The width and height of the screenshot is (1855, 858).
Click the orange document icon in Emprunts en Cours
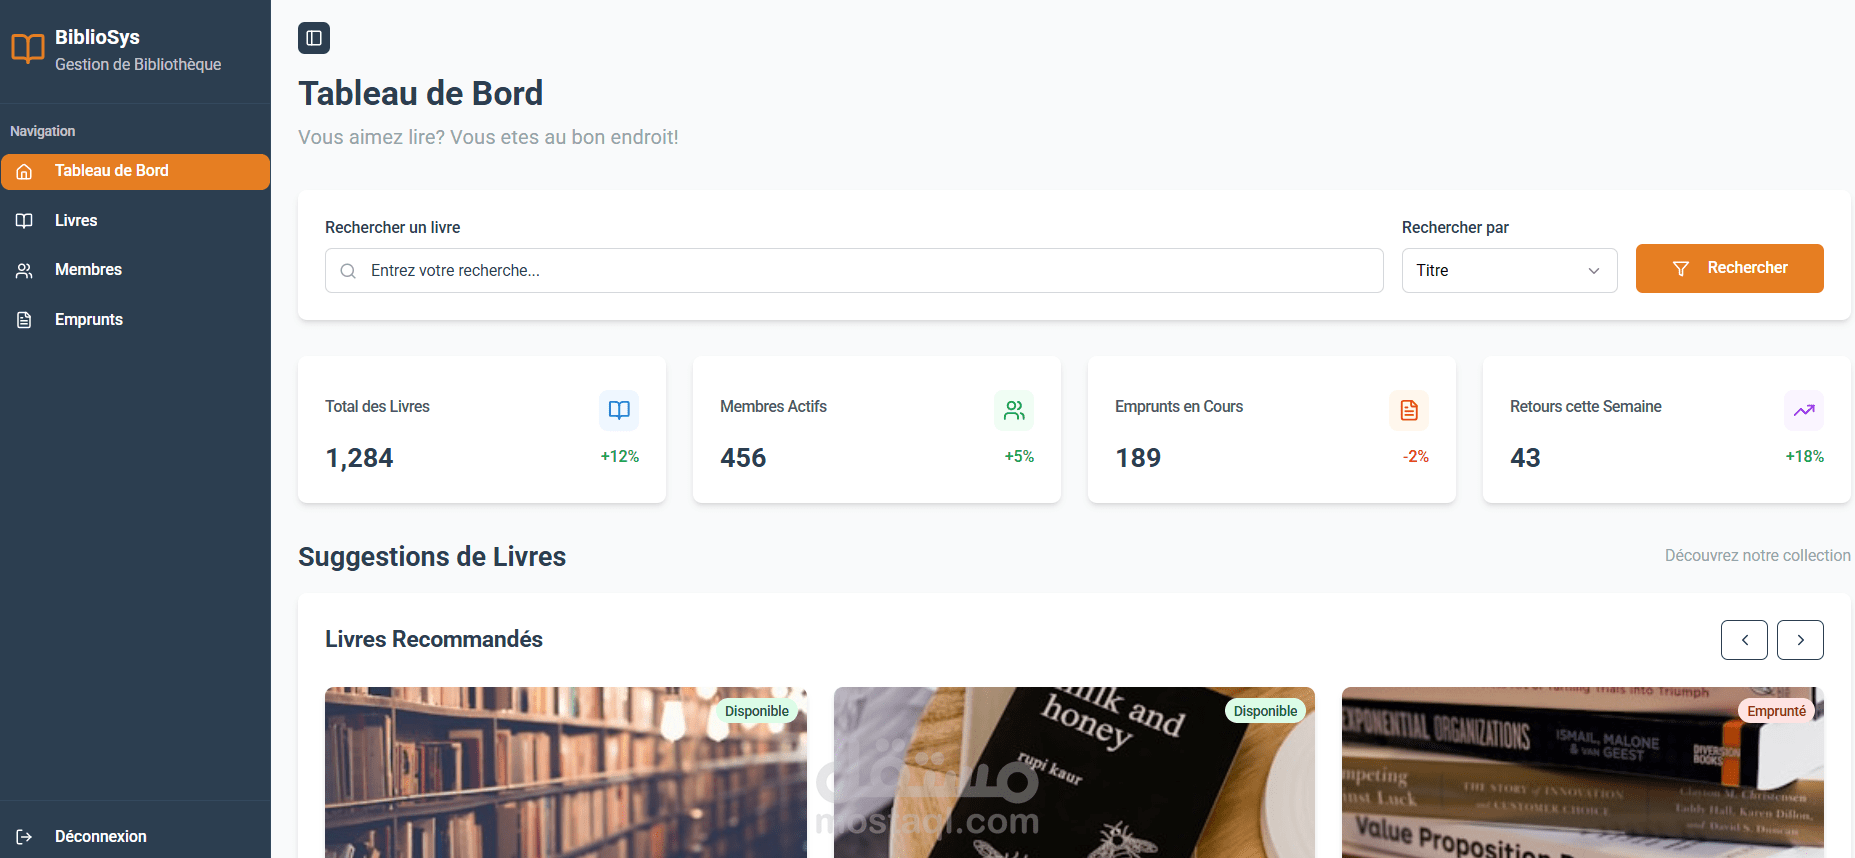point(1409,410)
